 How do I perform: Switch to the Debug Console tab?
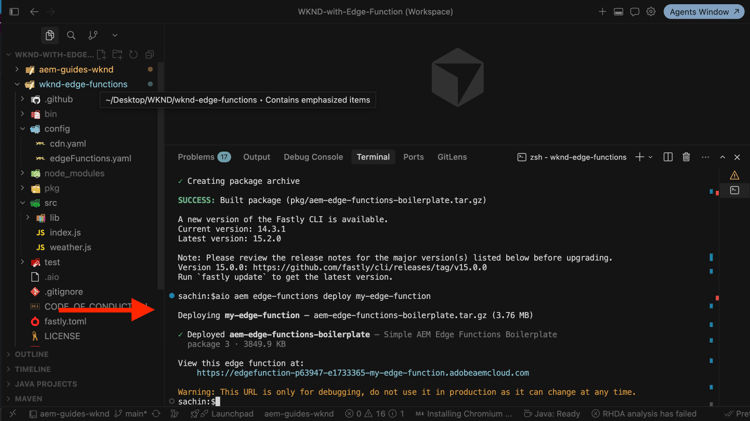(313, 157)
